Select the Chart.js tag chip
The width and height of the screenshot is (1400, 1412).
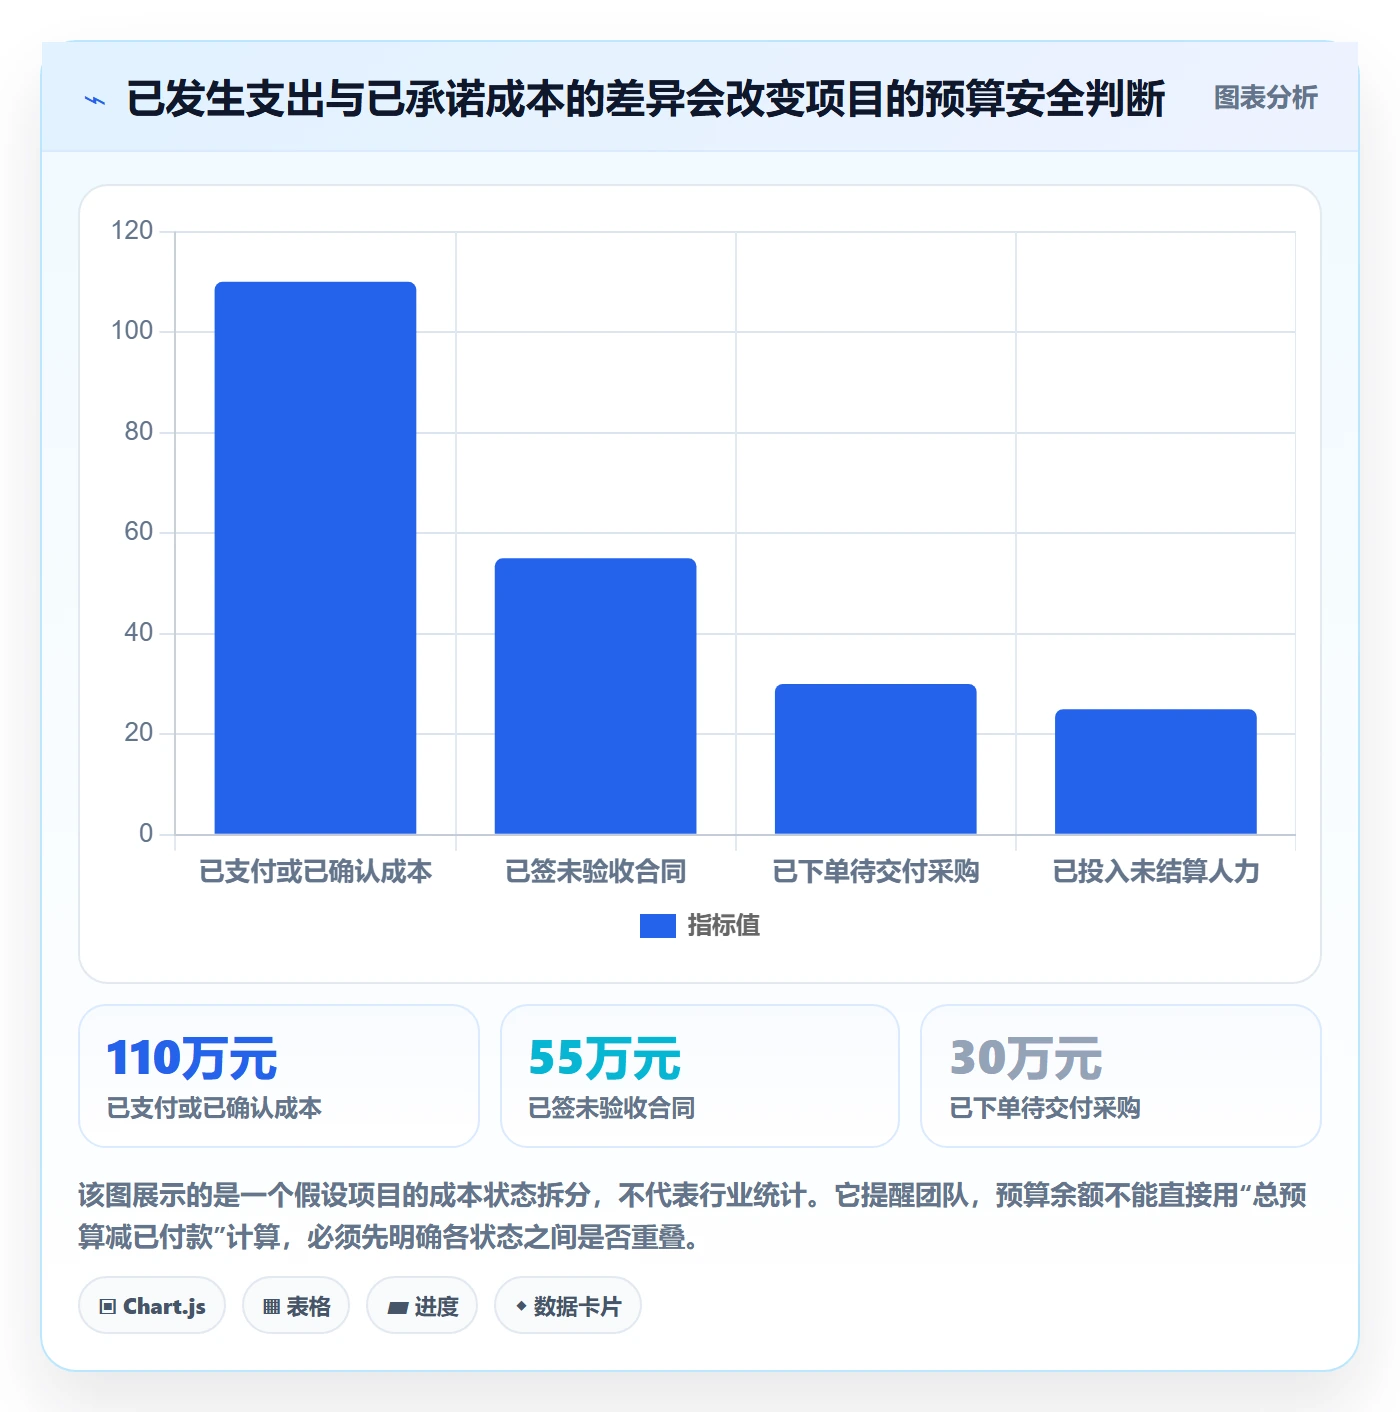tap(152, 1305)
